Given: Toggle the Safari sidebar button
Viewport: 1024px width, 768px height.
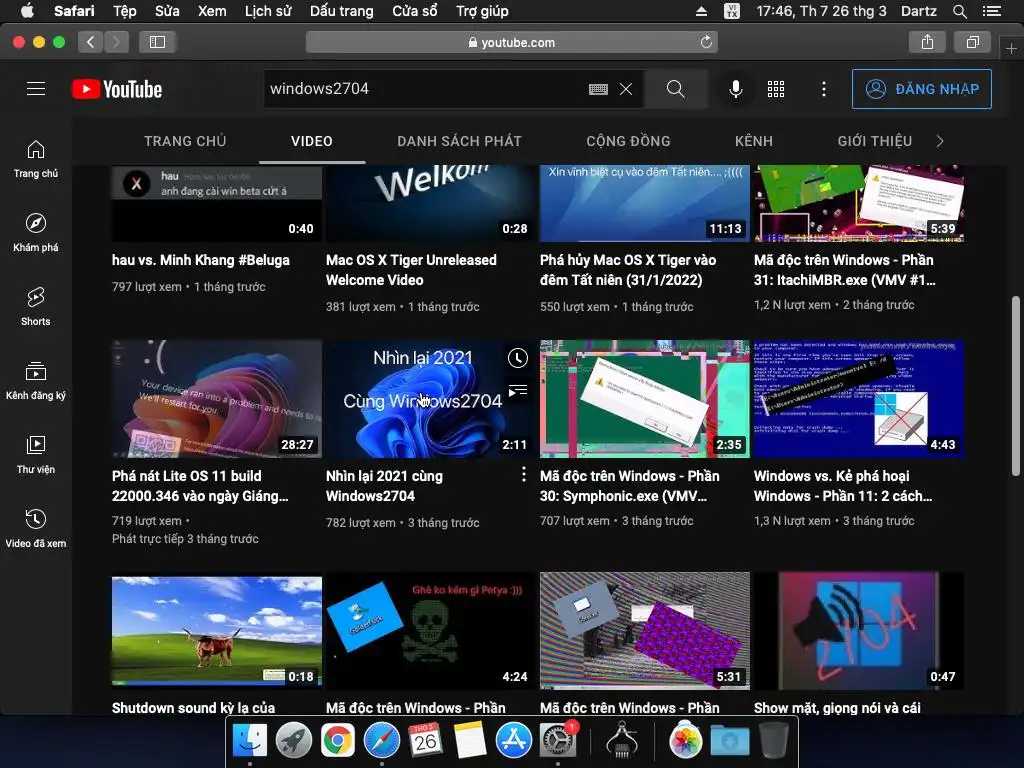Looking at the screenshot, I should click(x=157, y=42).
